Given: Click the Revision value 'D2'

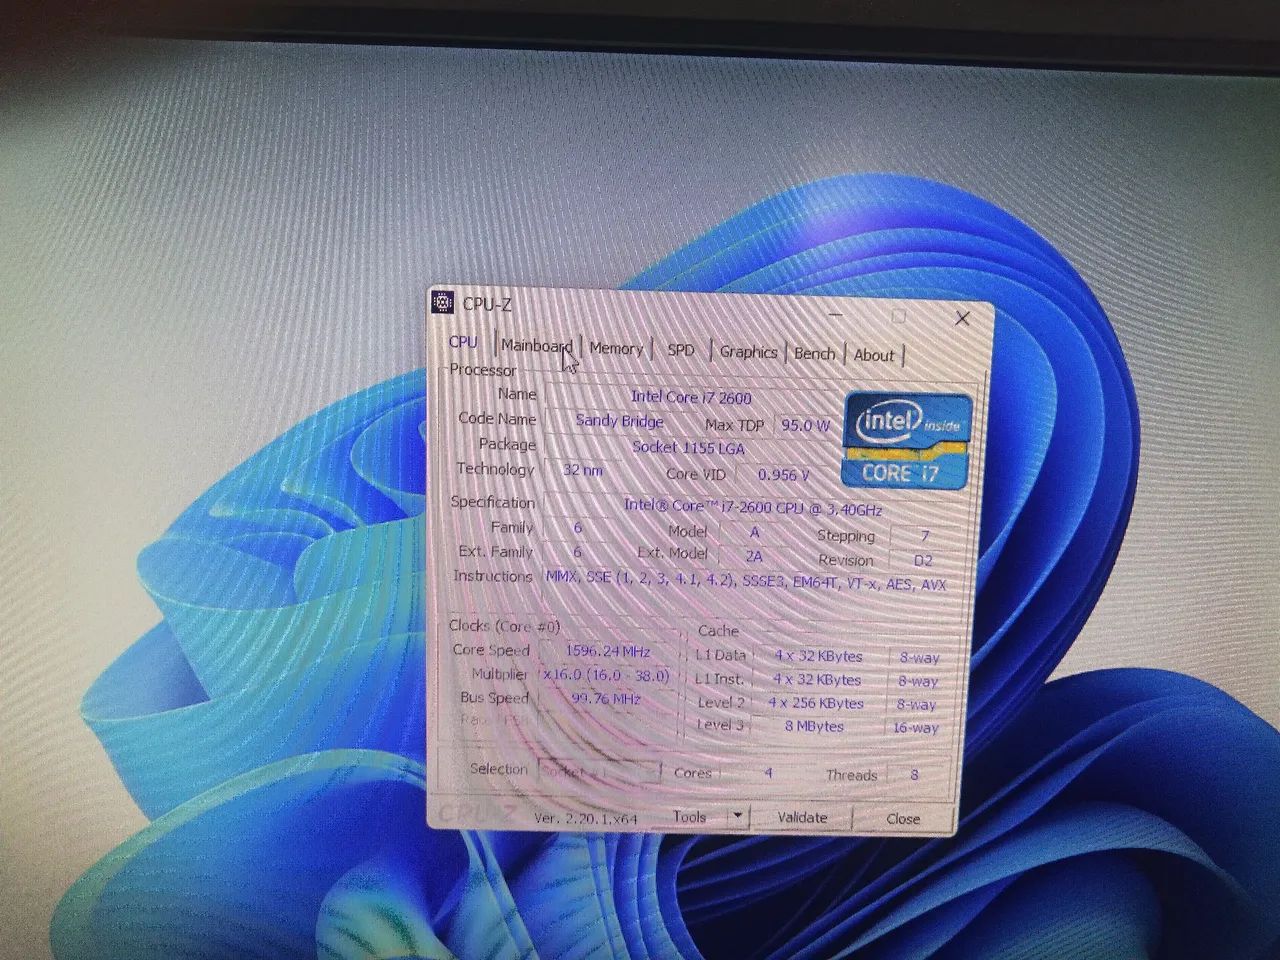Looking at the screenshot, I should (x=923, y=560).
